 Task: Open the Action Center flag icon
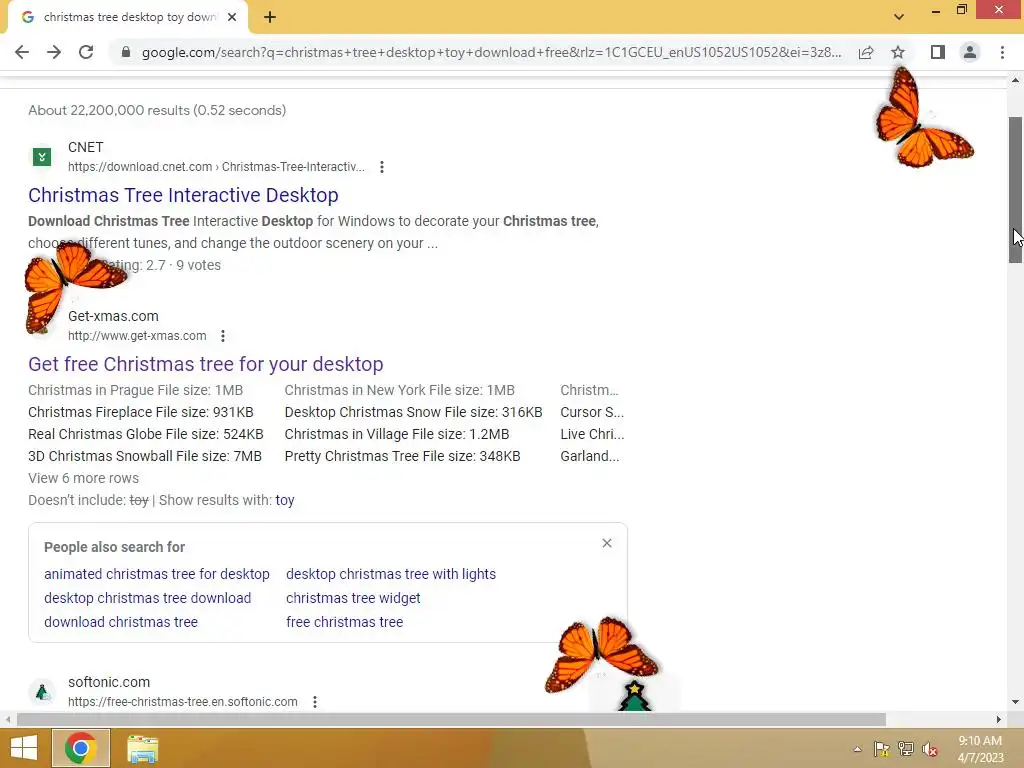coord(882,749)
